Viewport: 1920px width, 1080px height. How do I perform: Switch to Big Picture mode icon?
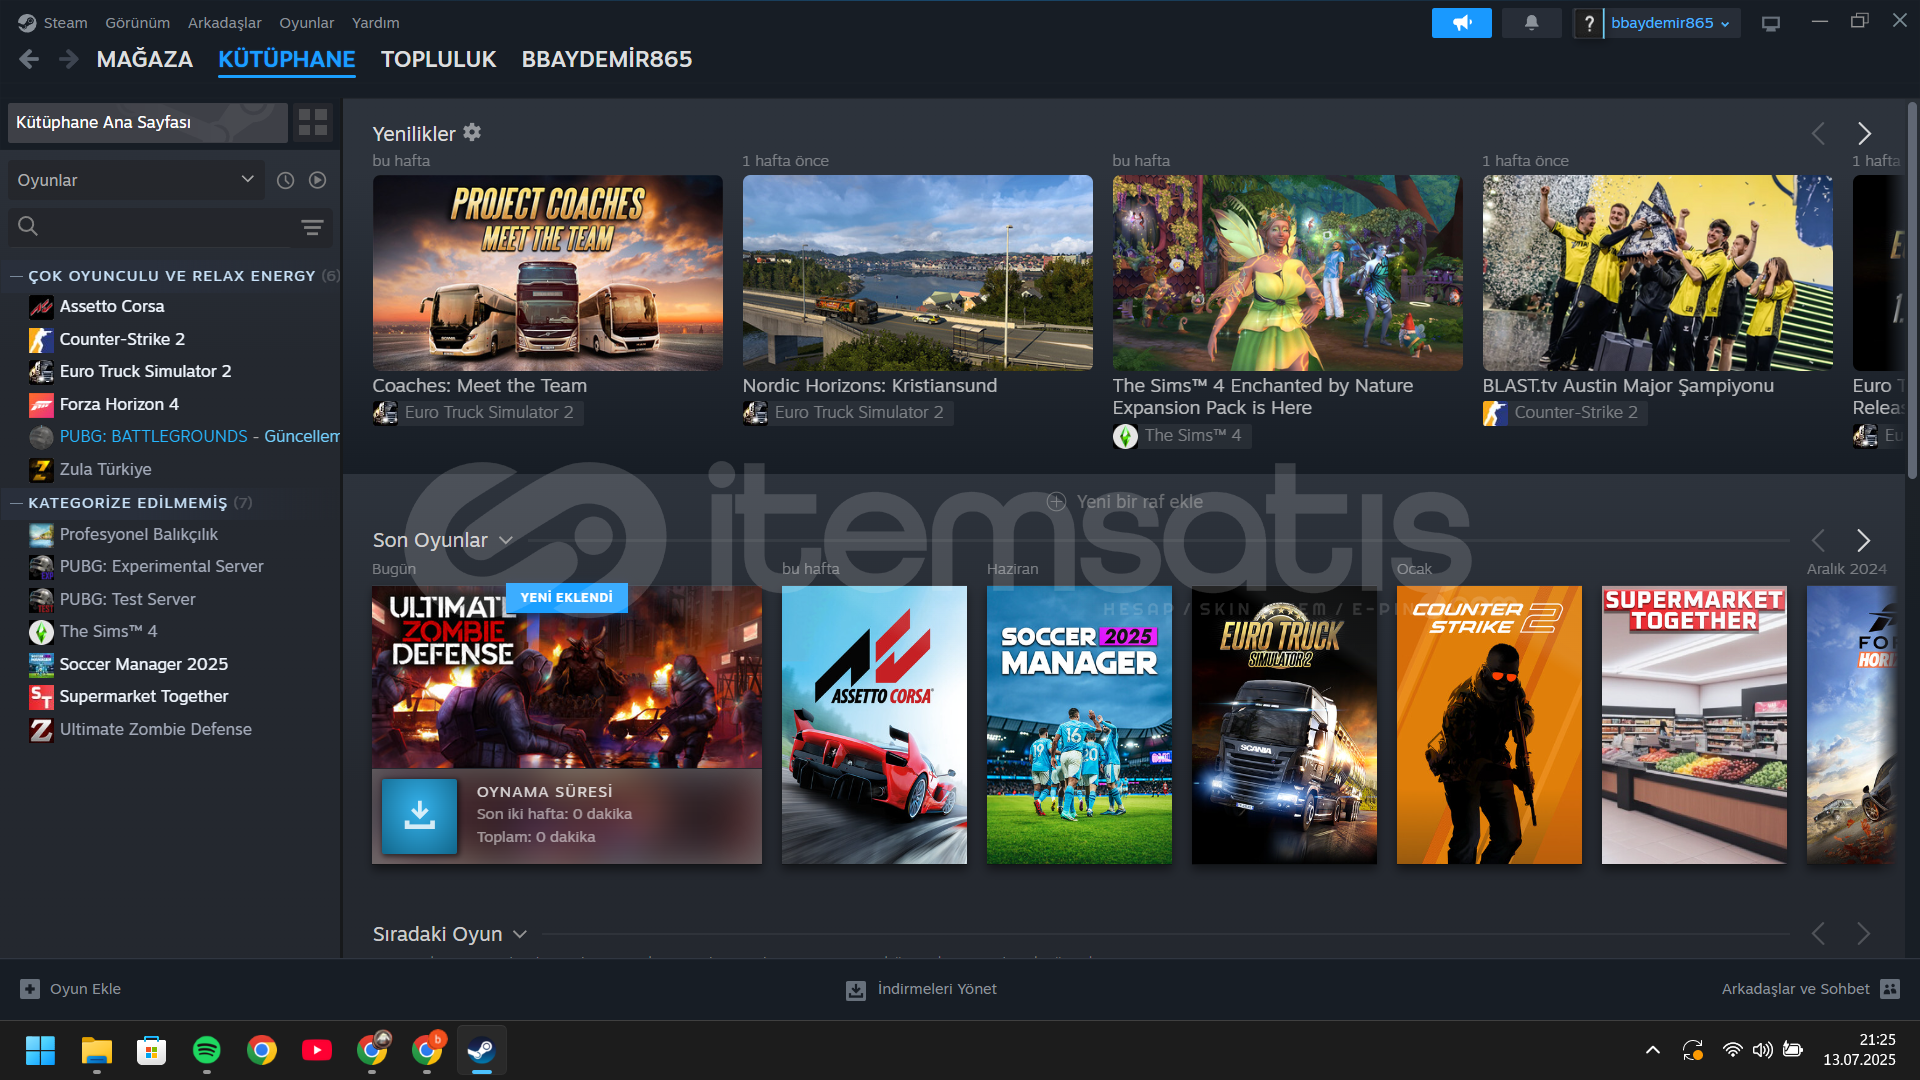[1771, 23]
